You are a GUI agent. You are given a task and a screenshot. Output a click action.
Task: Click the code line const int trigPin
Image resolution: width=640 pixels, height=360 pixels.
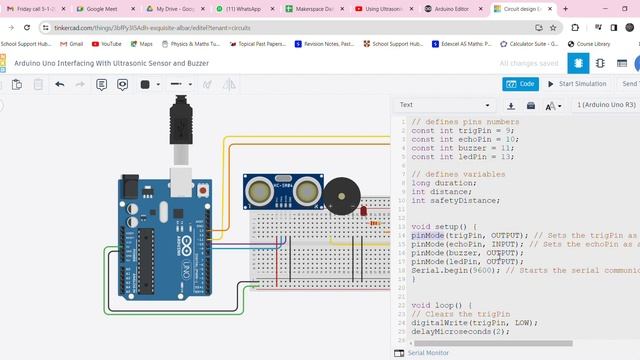click(x=462, y=131)
